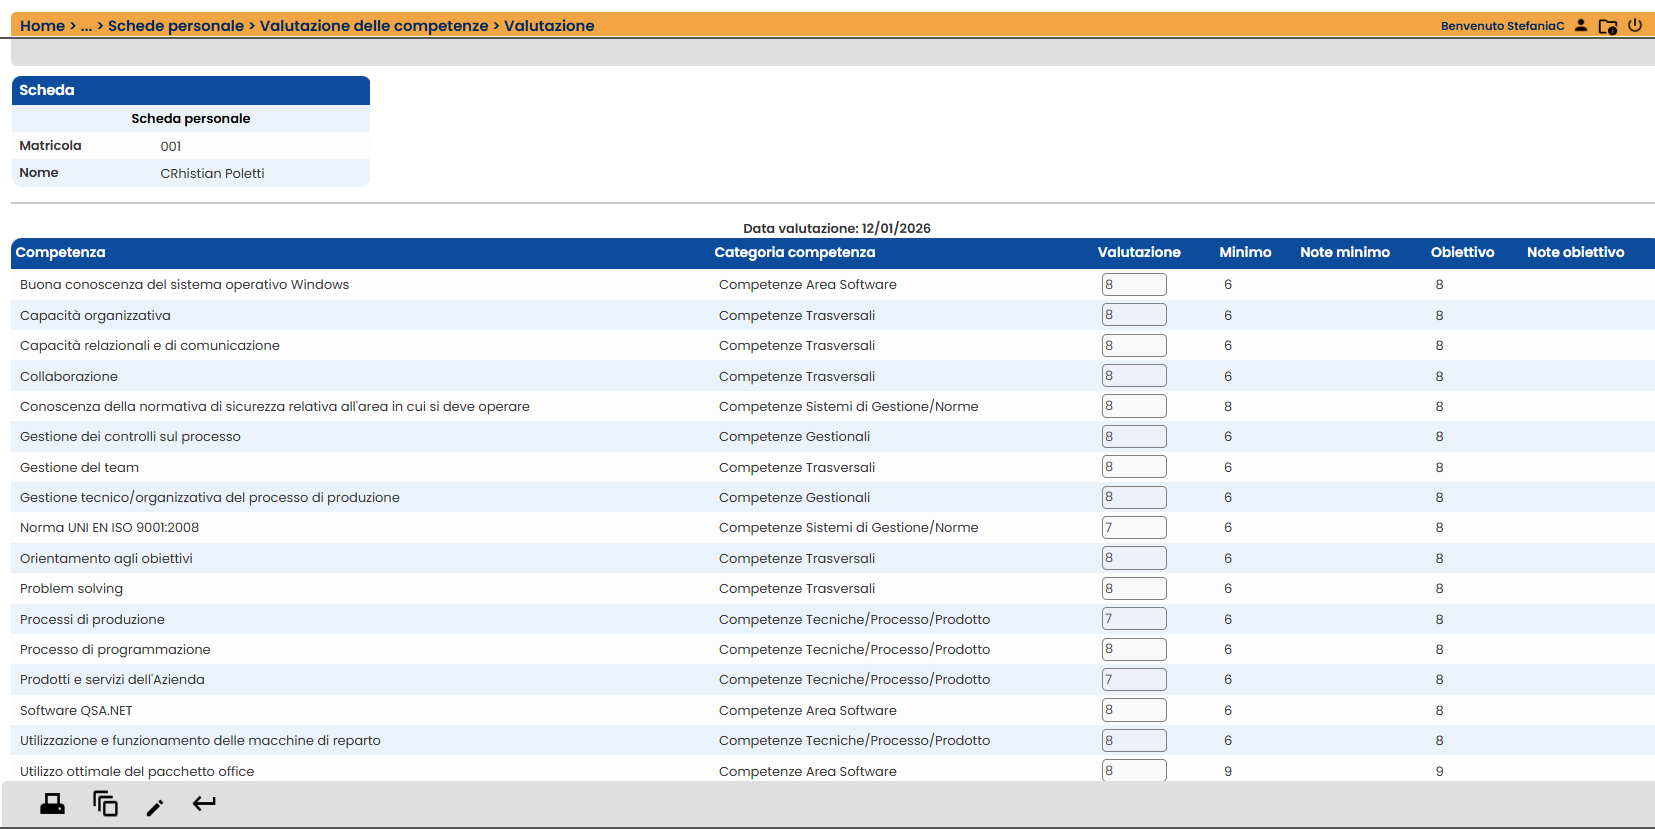This screenshot has width=1655, height=829.
Task: Click the return arrow back icon
Action: tap(204, 803)
